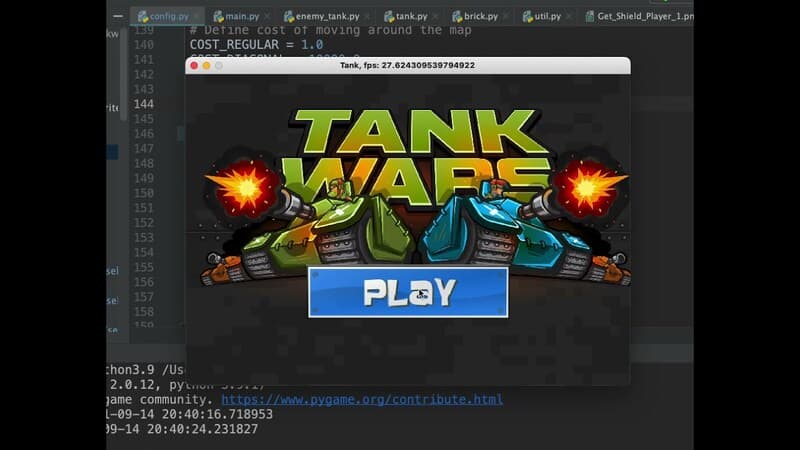Close the enemy_tank.py tab
The image size is (800, 450).
click(367, 16)
